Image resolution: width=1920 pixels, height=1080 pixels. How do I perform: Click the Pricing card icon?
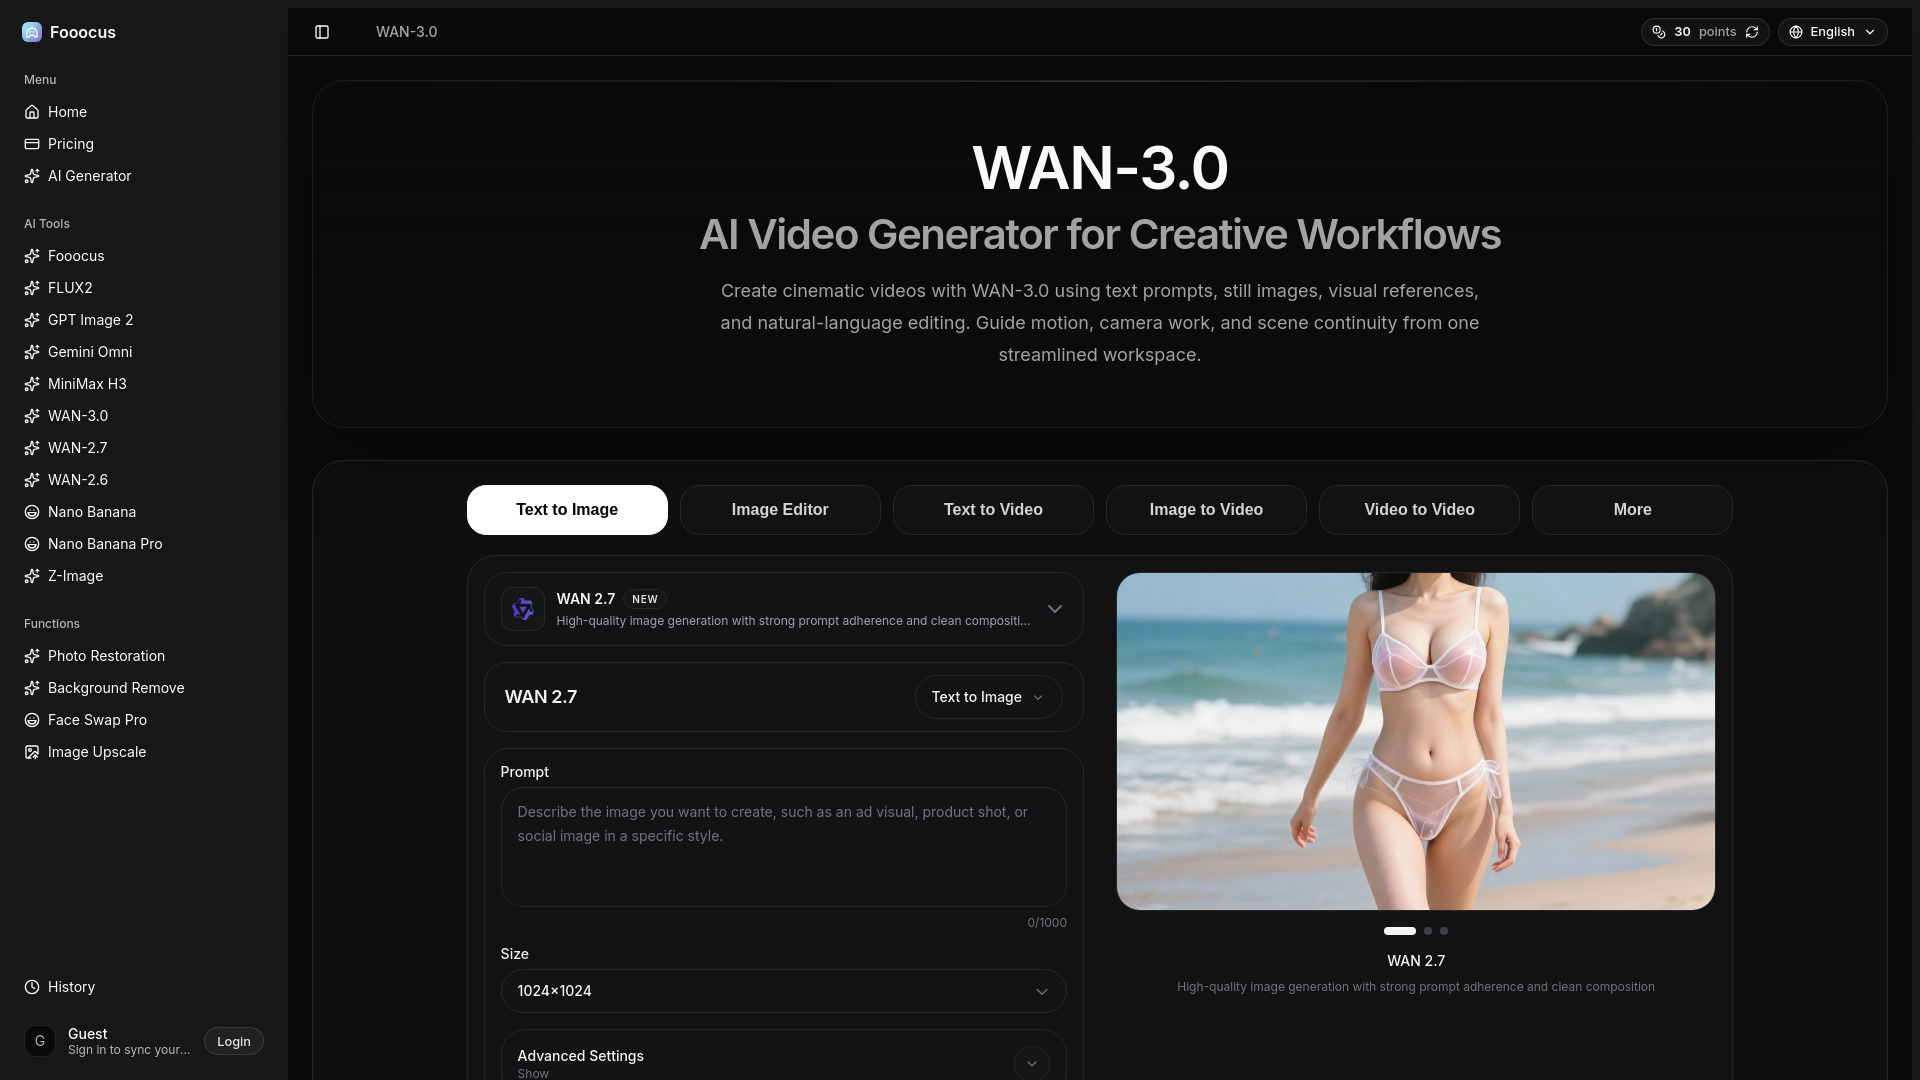[32, 144]
